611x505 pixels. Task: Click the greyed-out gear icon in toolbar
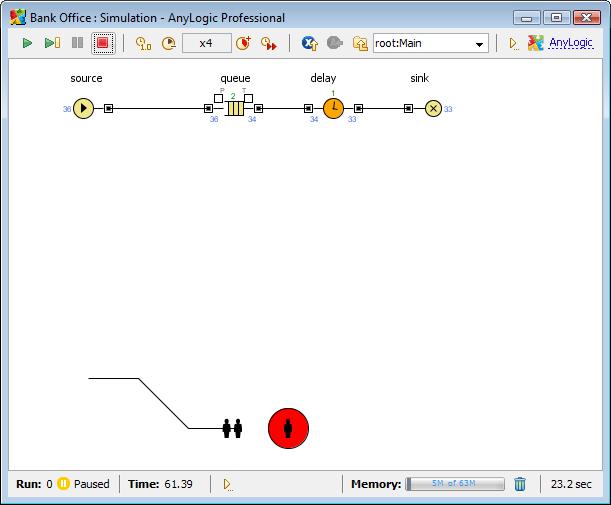[334, 43]
